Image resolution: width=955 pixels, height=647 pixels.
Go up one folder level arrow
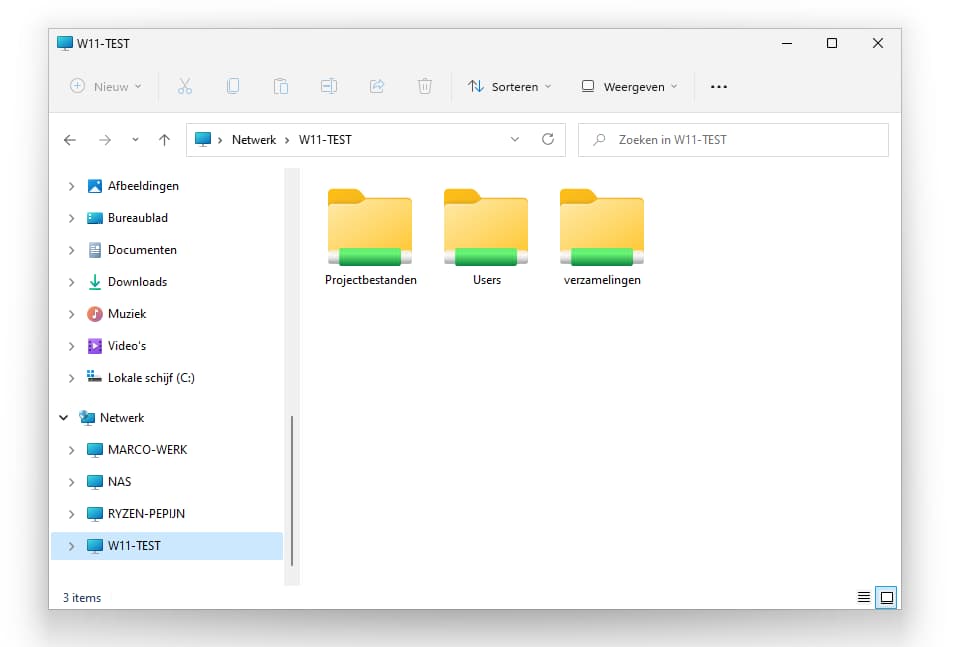pos(164,140)
